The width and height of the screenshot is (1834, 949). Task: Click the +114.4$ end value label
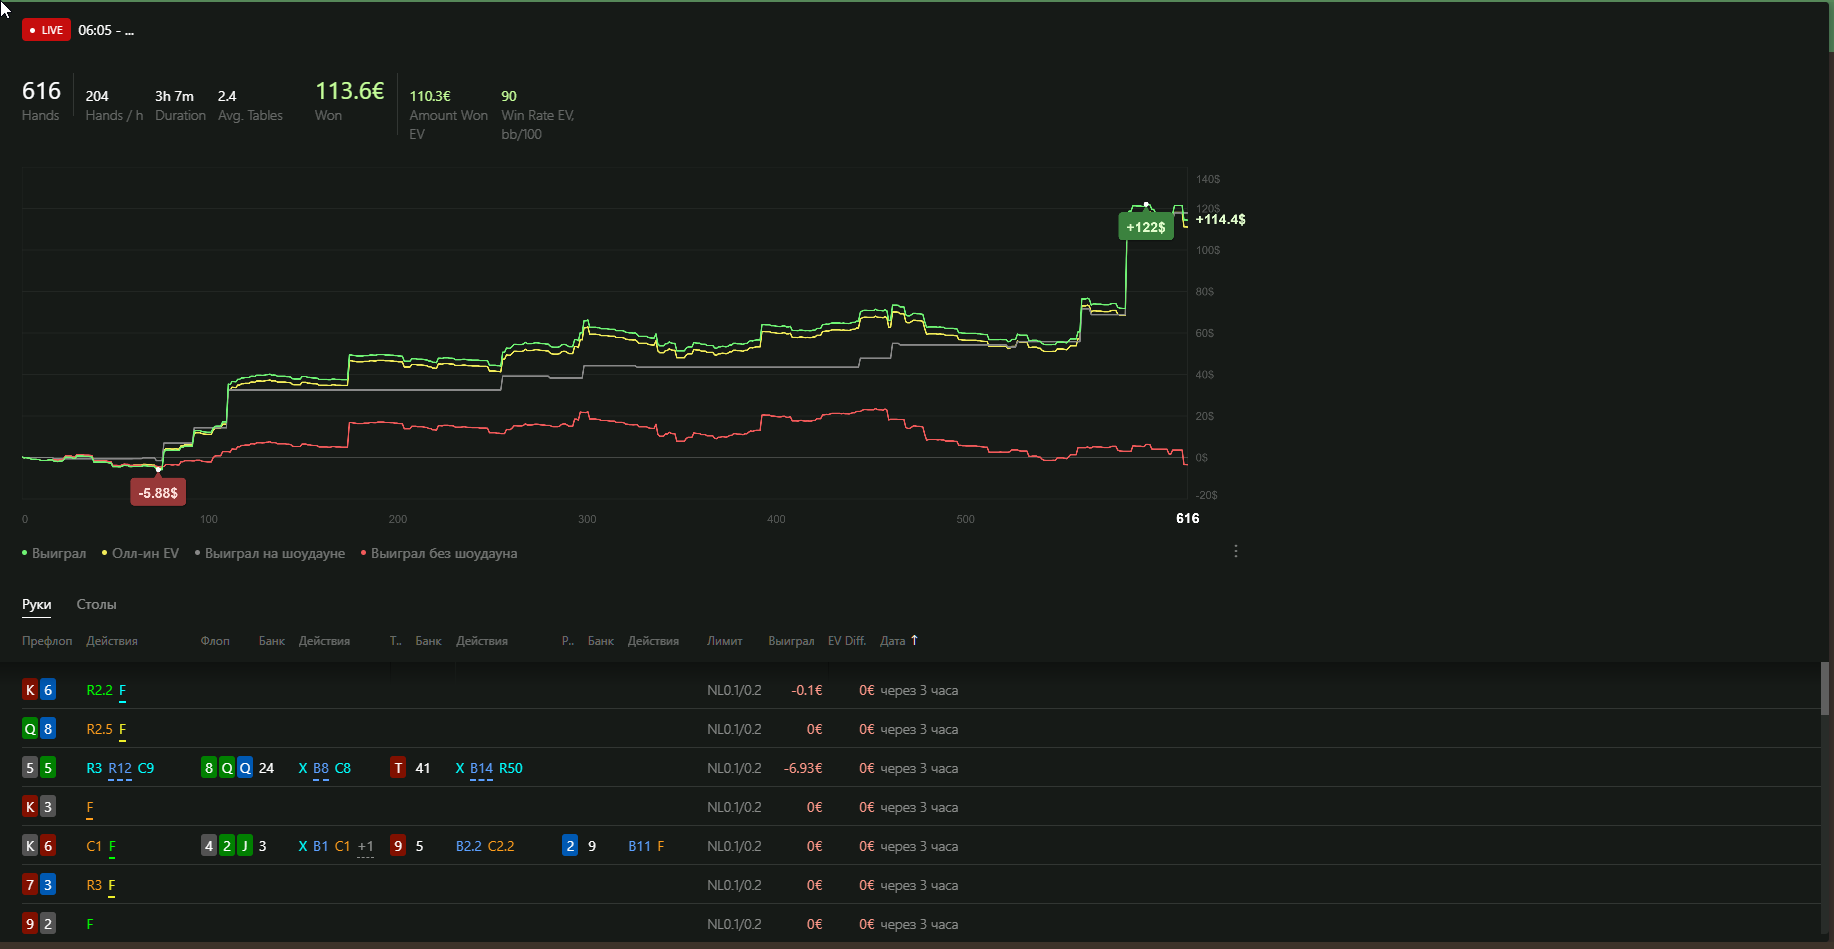pos(1220,219)
